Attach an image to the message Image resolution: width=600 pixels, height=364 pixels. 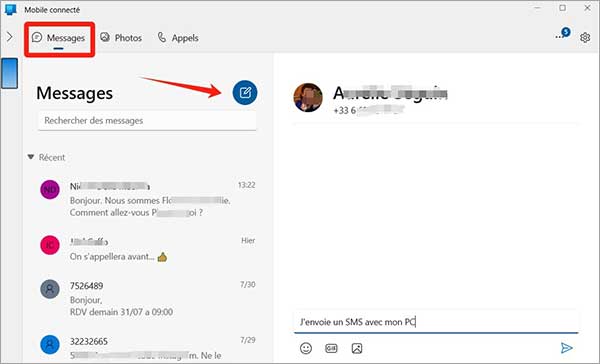pyautogui.click(x=357, y=348)
